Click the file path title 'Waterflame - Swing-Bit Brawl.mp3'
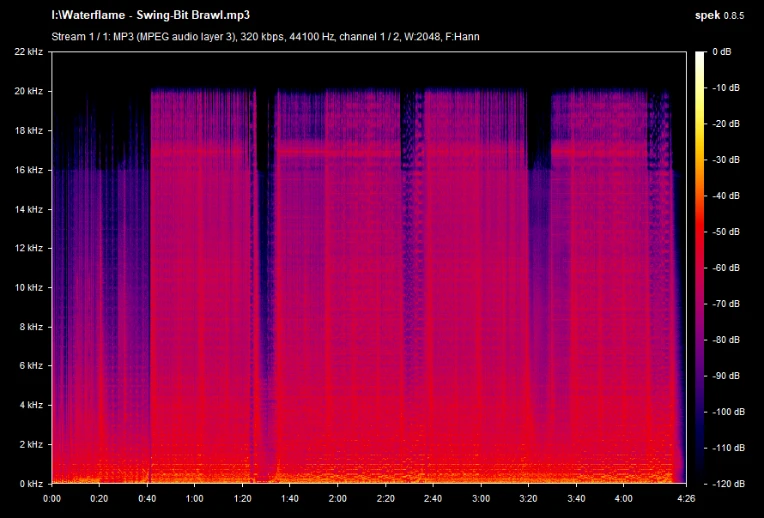764x518 pixels. click(x=155, y=15)
